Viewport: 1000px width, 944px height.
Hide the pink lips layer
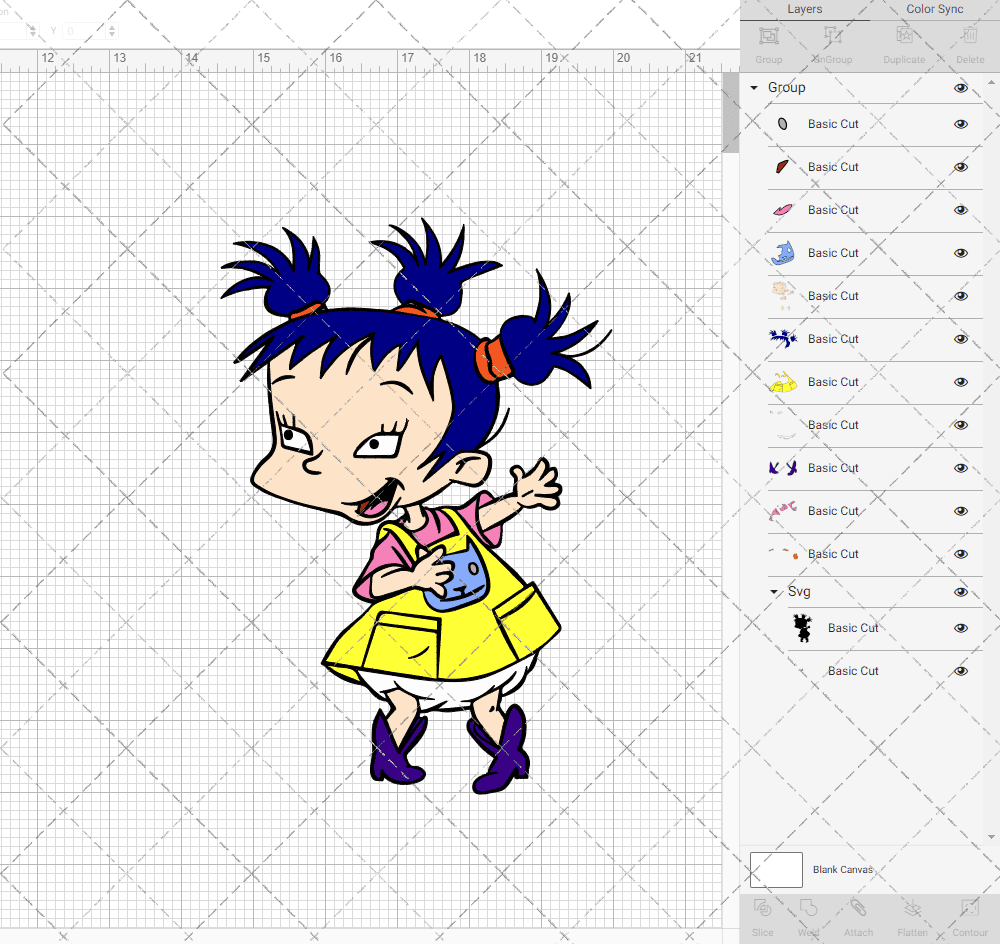(961, 210)
